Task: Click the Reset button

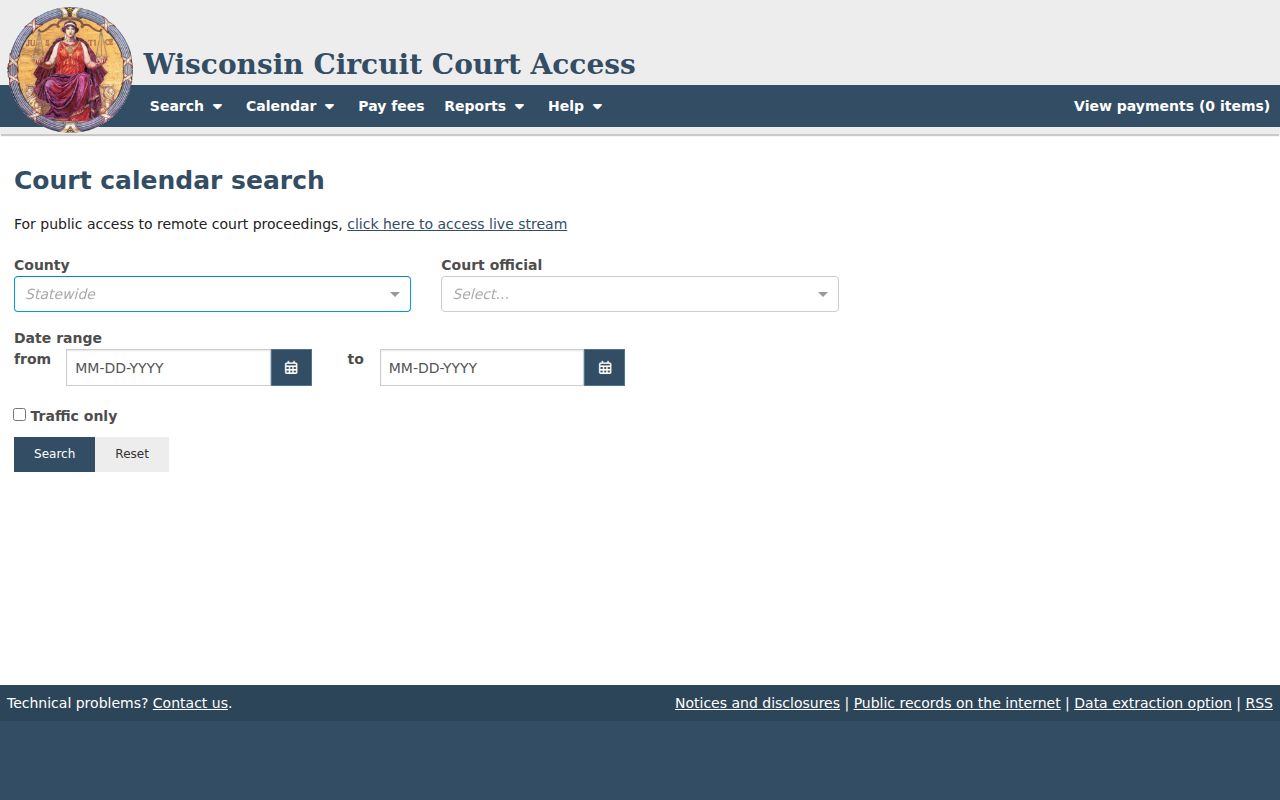Action: [132, 454]
